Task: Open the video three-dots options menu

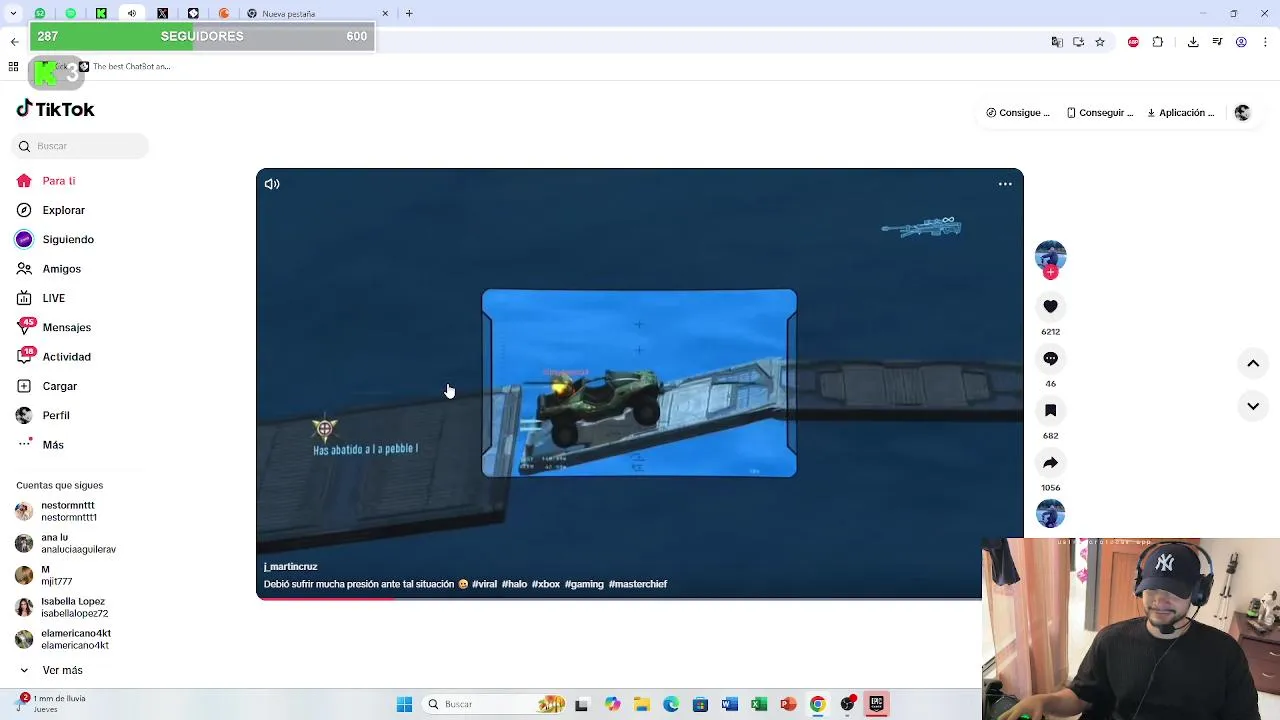Action: pyautogui.click(x=1005, y=184)
